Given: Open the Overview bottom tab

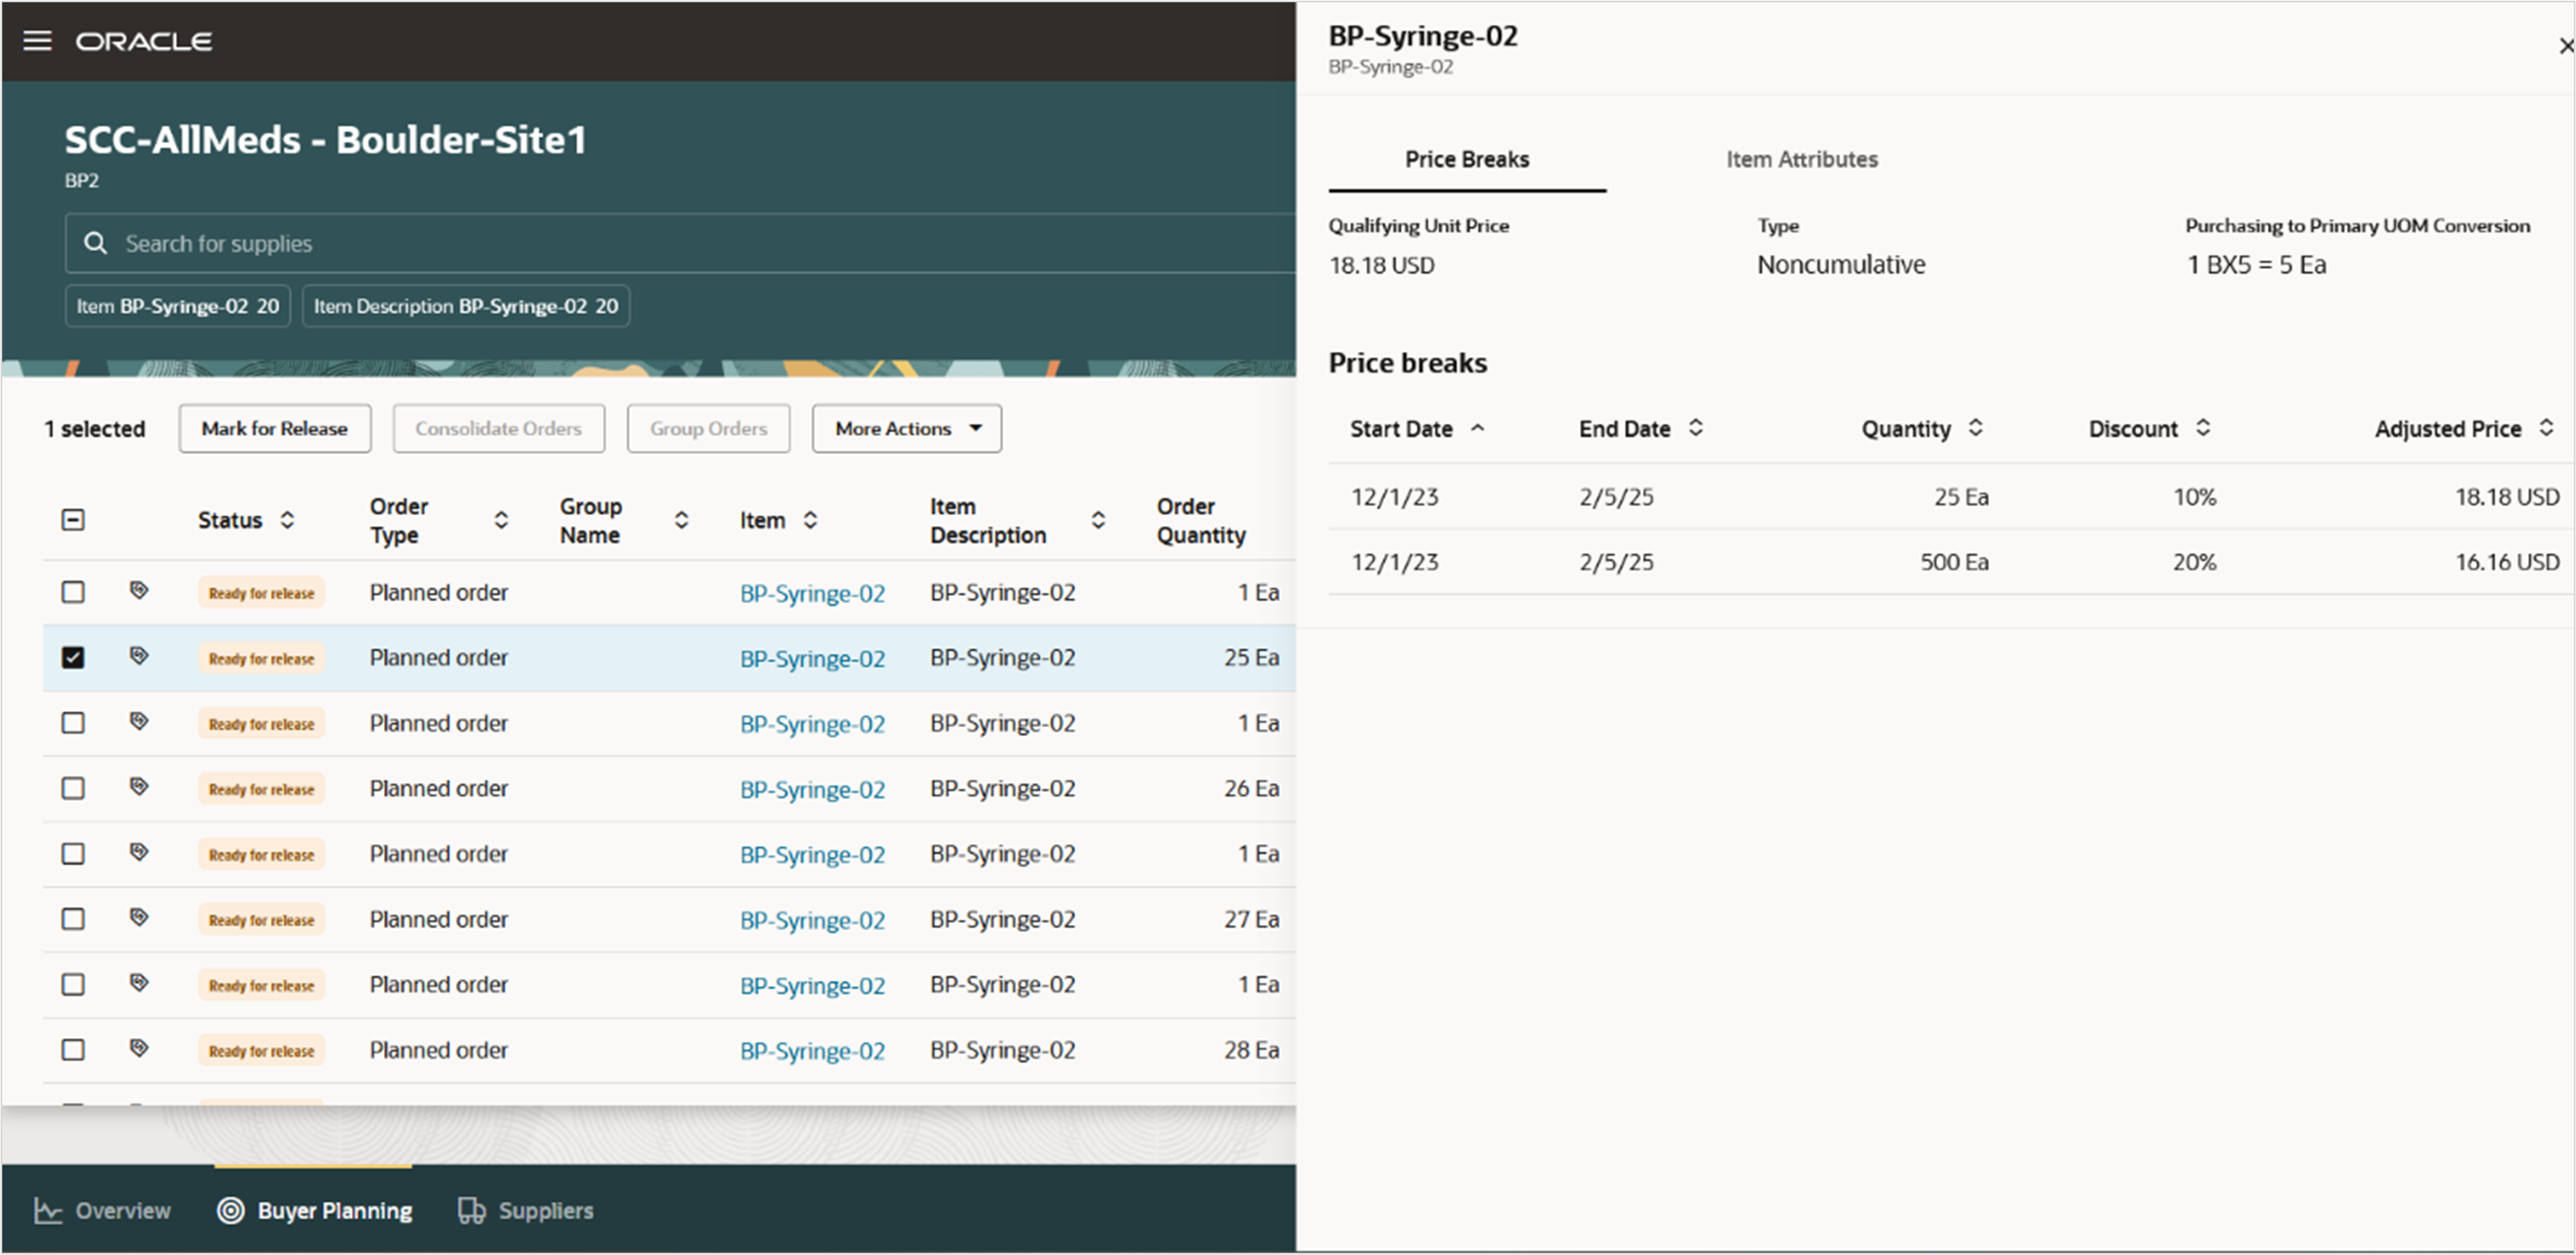Looking at the screenshot, I should pyautogui.click(x=103, y=1211).
